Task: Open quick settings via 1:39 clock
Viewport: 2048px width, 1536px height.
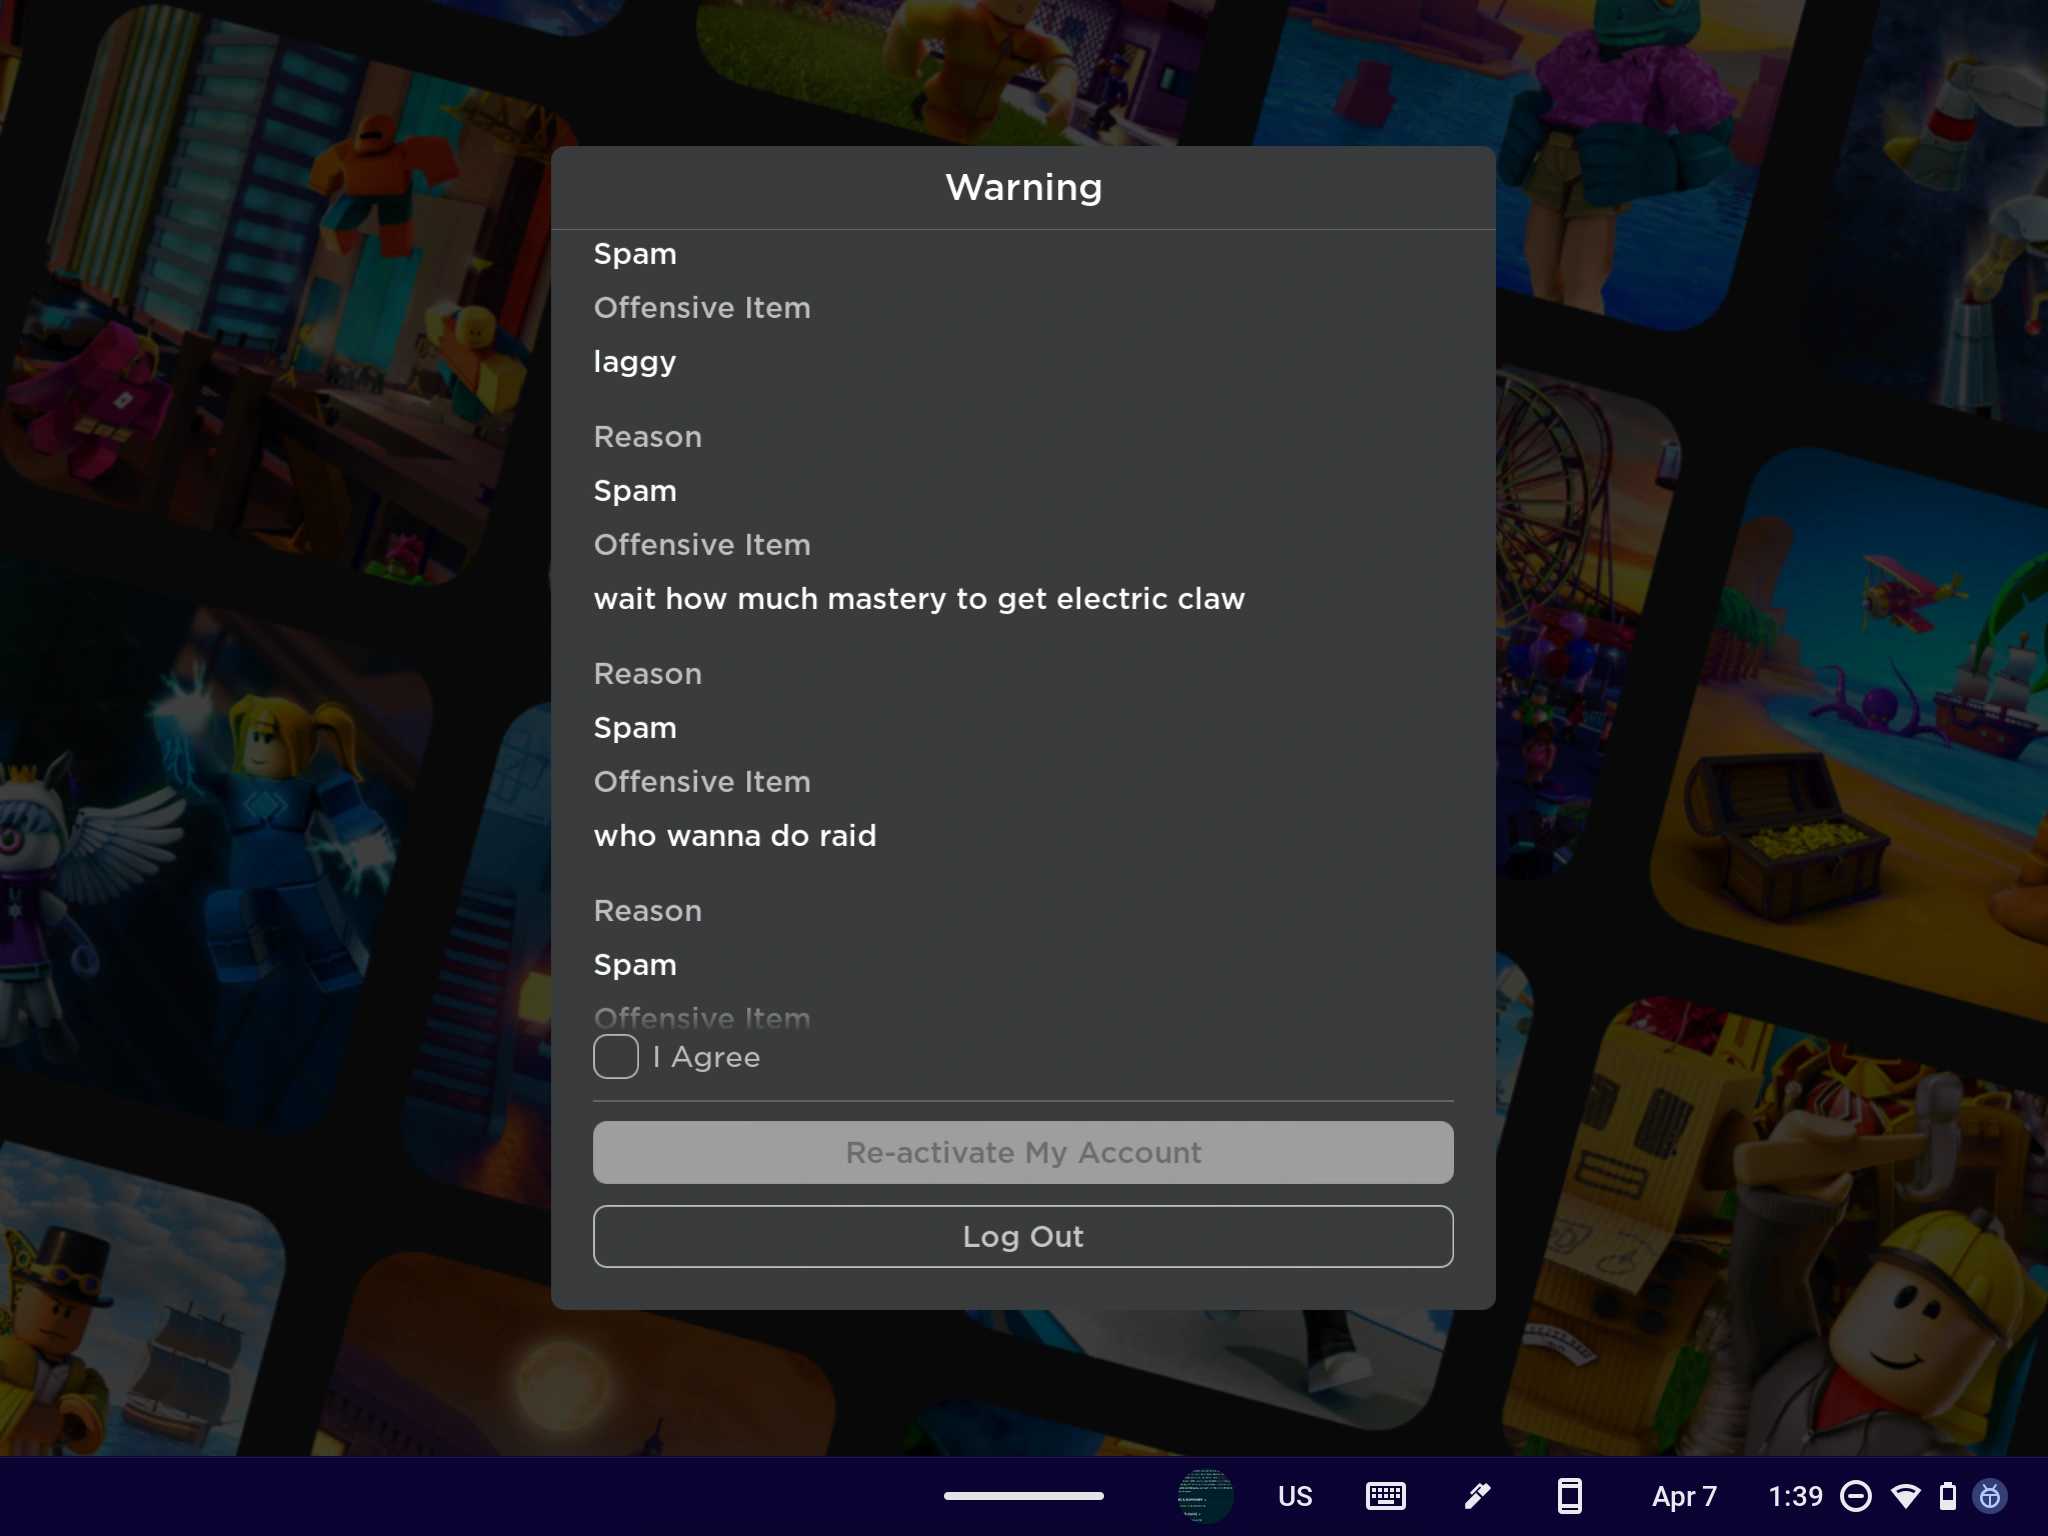Action: (1795, 1496)
